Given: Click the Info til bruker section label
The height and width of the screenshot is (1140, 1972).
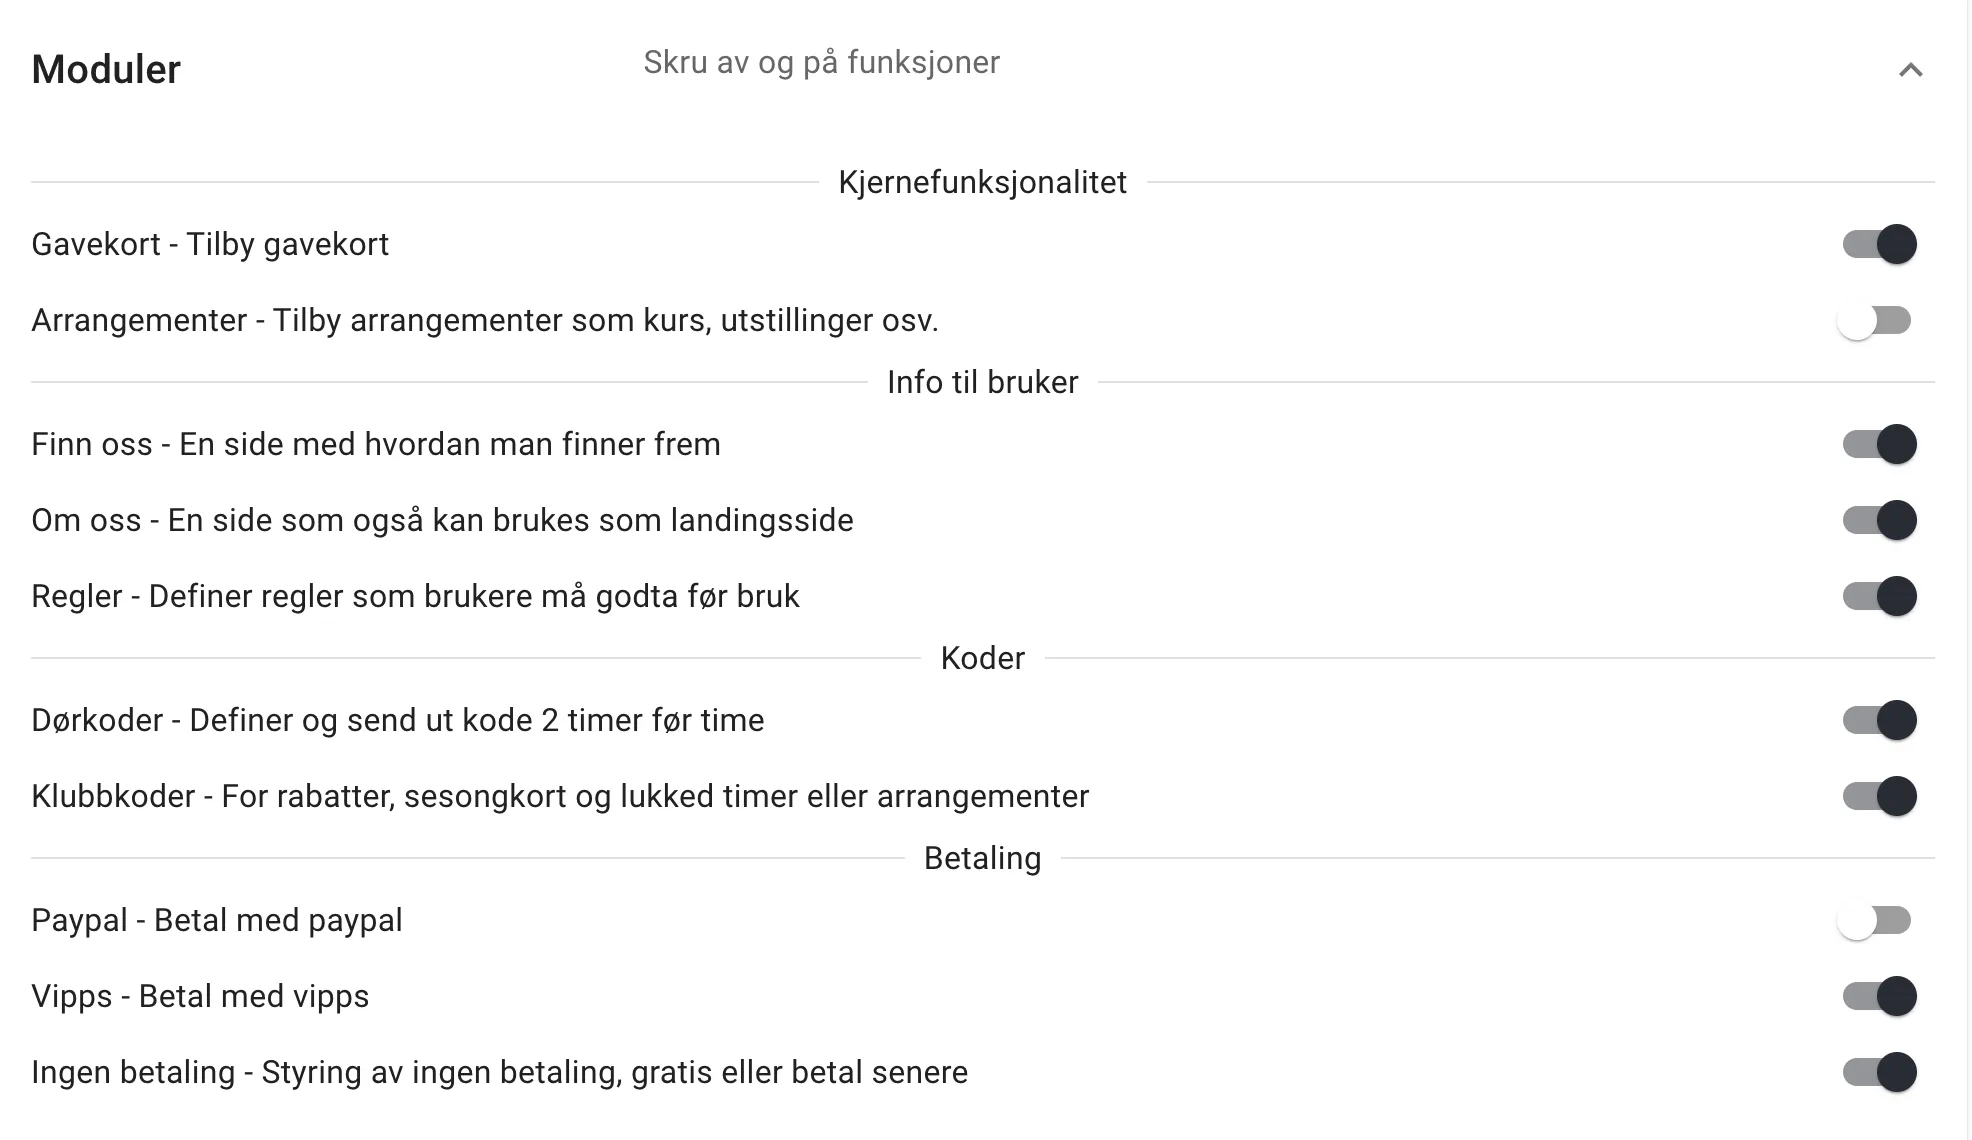Looking at the screenshot, I should click(982, 381).
